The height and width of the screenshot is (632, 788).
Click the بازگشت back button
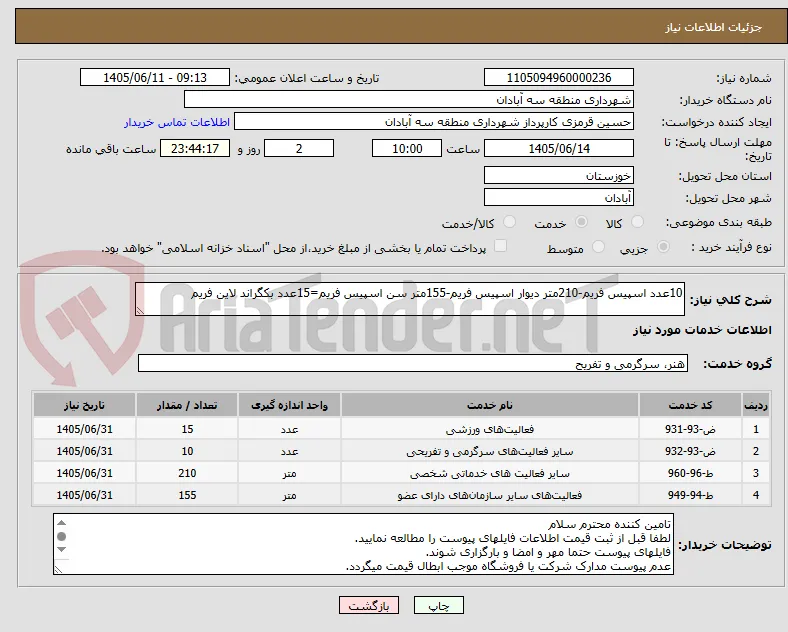click(369, 605)
